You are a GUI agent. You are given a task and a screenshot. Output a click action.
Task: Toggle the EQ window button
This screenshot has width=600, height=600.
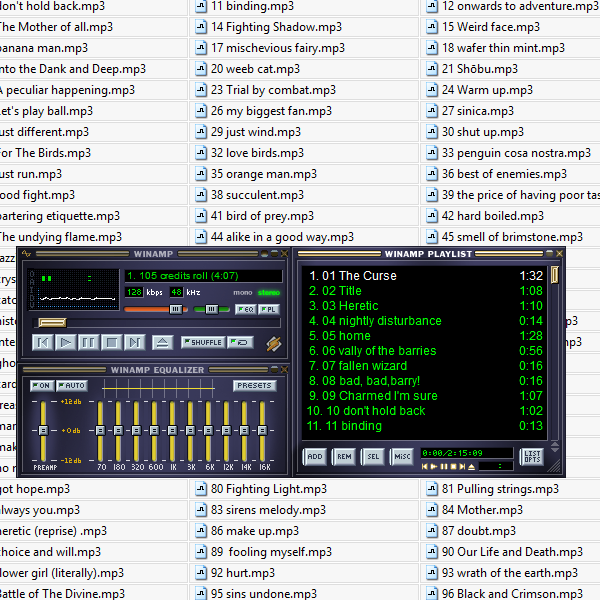[x=246, y=309]
